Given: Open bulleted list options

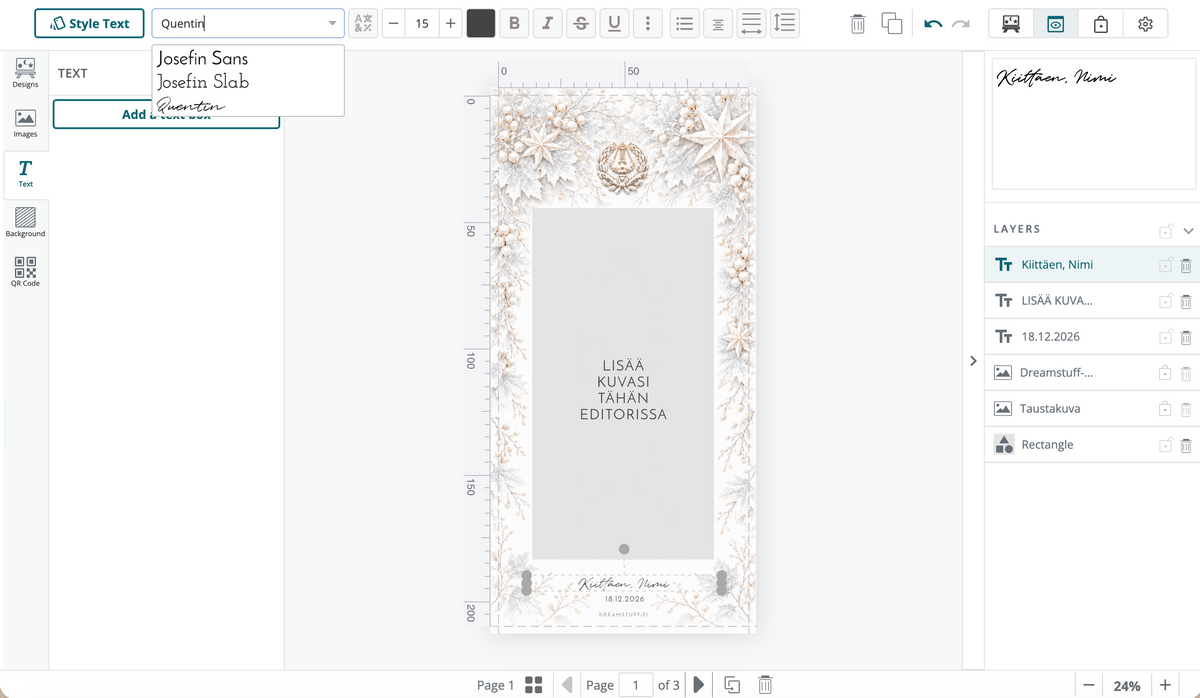Looking at the screenshot, I should point(684,23).
